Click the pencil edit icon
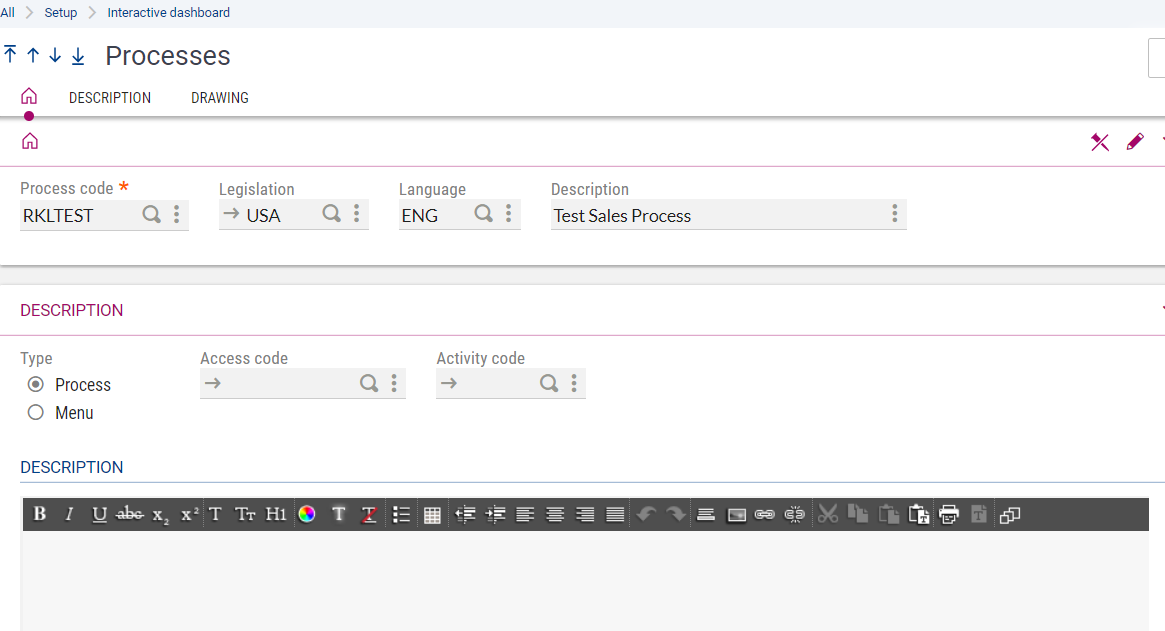The height and width of the screenshot is (631, 1165). click(x=1134, y=142)
